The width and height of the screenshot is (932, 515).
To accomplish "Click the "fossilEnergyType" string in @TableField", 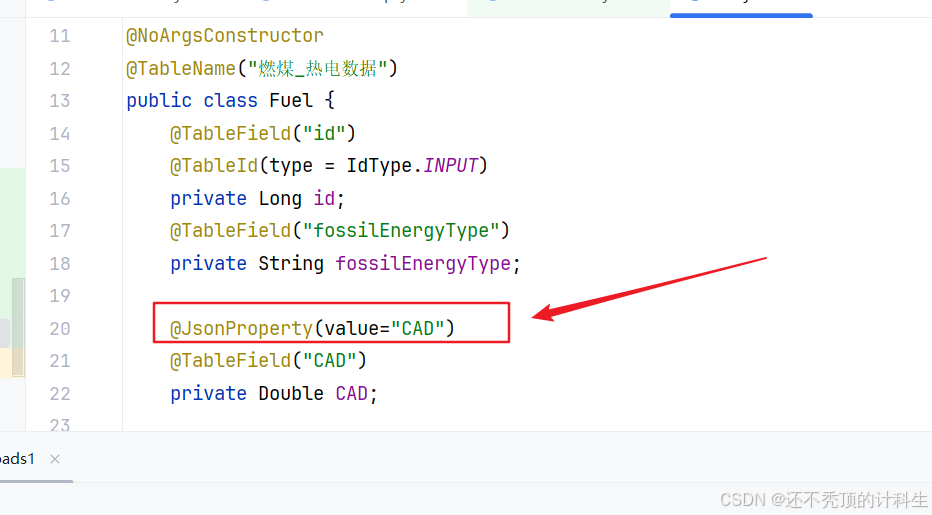I will 400,231.
